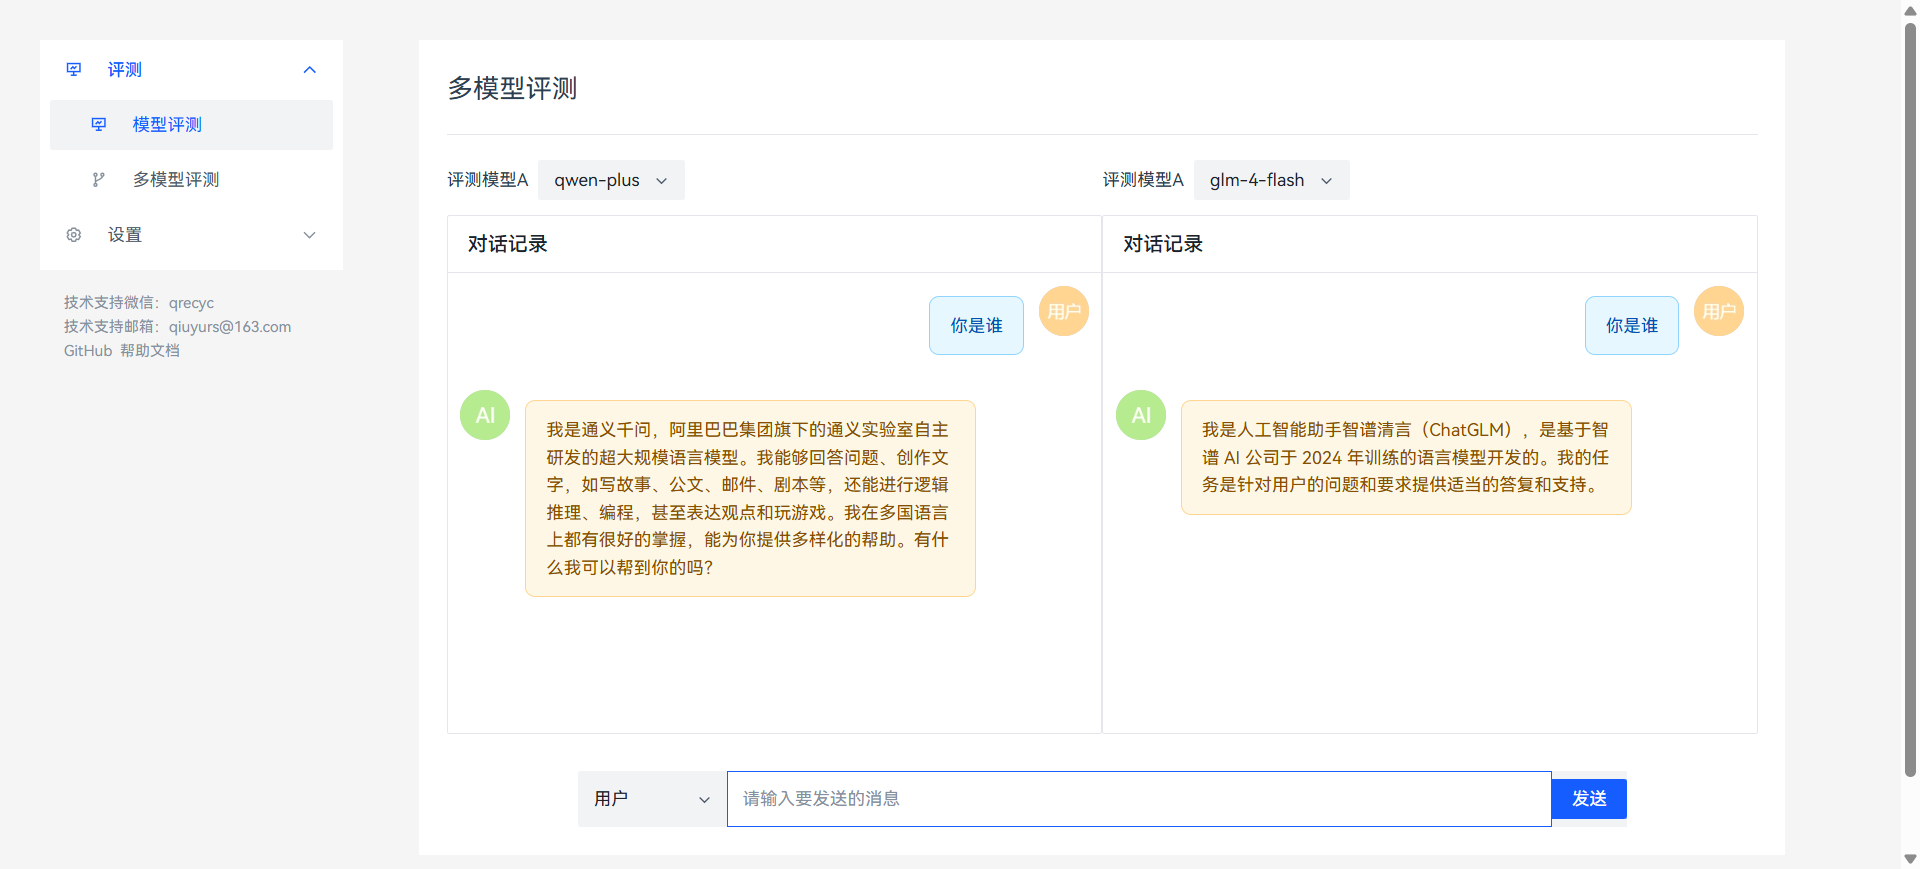
Task: Click the AI avatar in qwen-plus conversation
Action: (485, 415)
